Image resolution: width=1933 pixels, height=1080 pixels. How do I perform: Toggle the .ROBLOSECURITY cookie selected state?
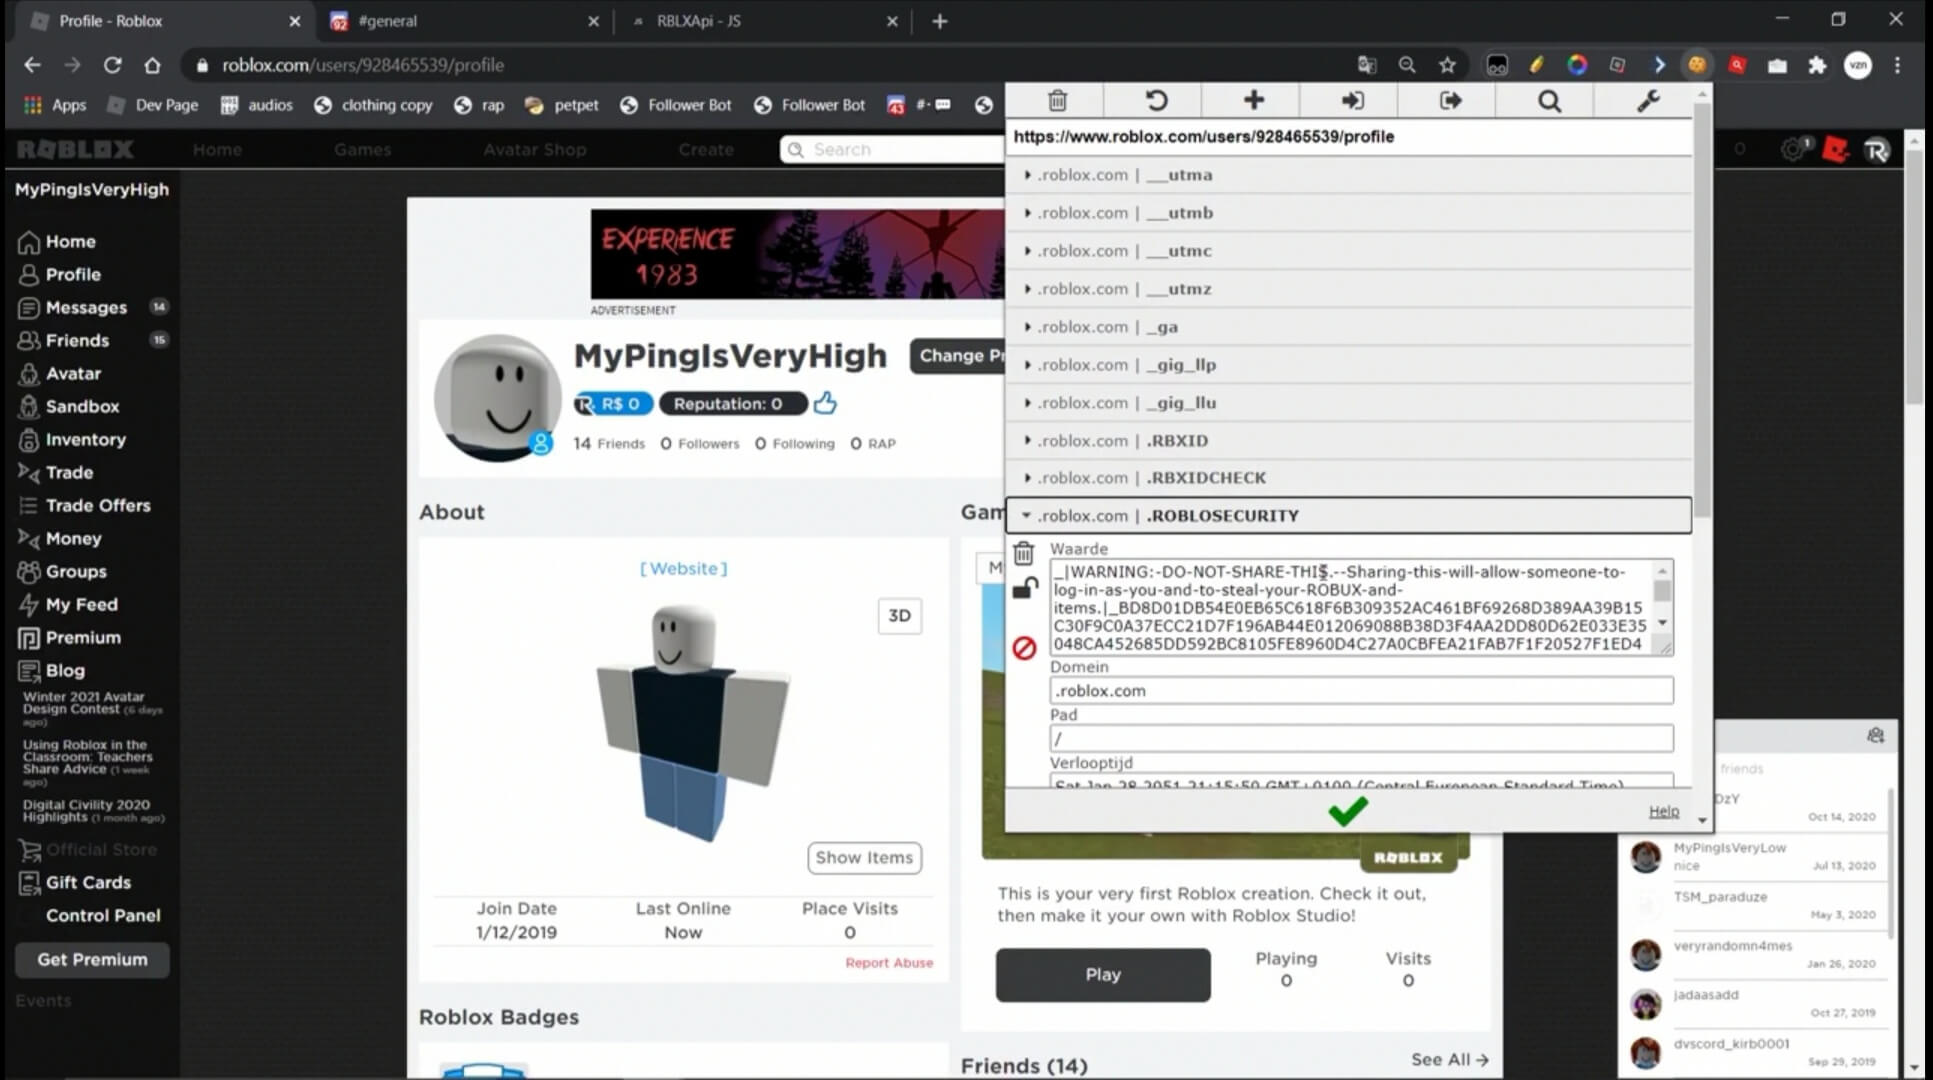[1026, 514]
